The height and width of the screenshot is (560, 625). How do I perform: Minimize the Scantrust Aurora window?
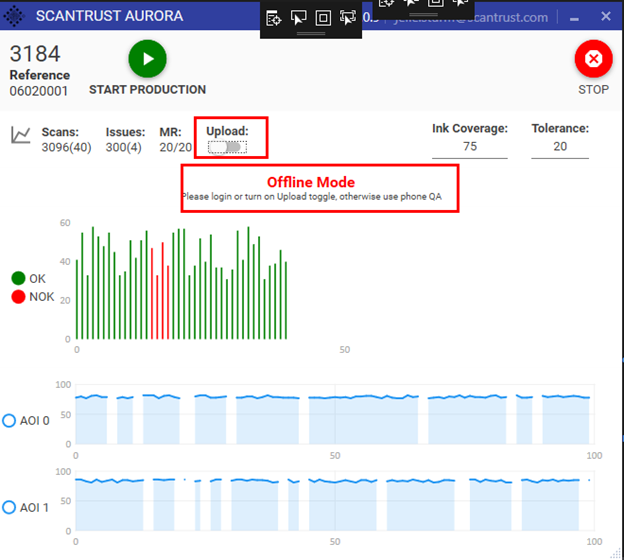574,18
